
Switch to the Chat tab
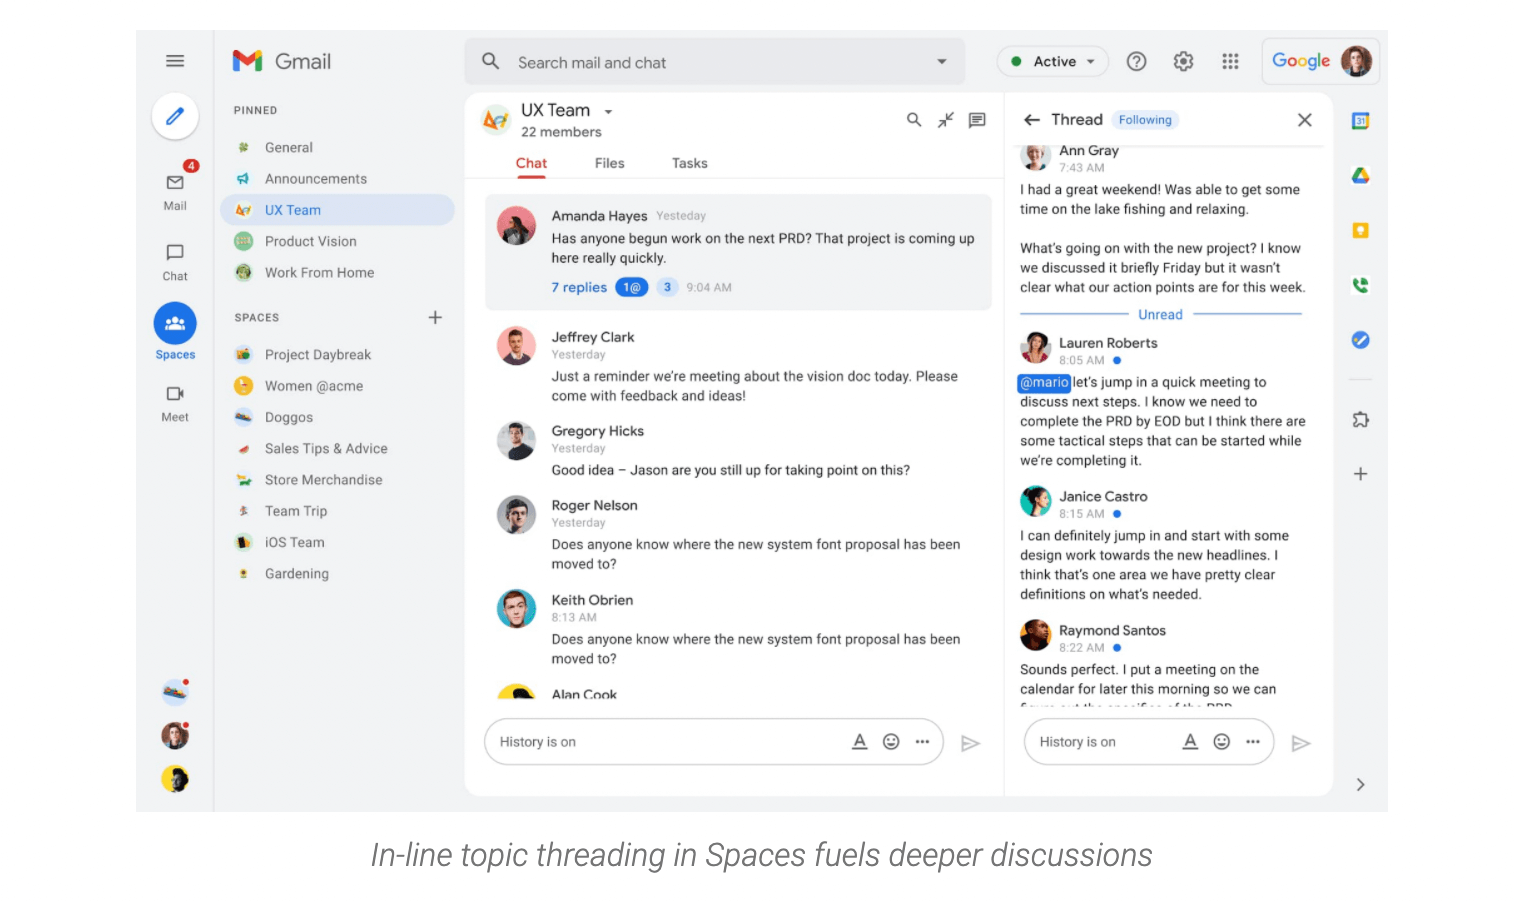point(531,163)
